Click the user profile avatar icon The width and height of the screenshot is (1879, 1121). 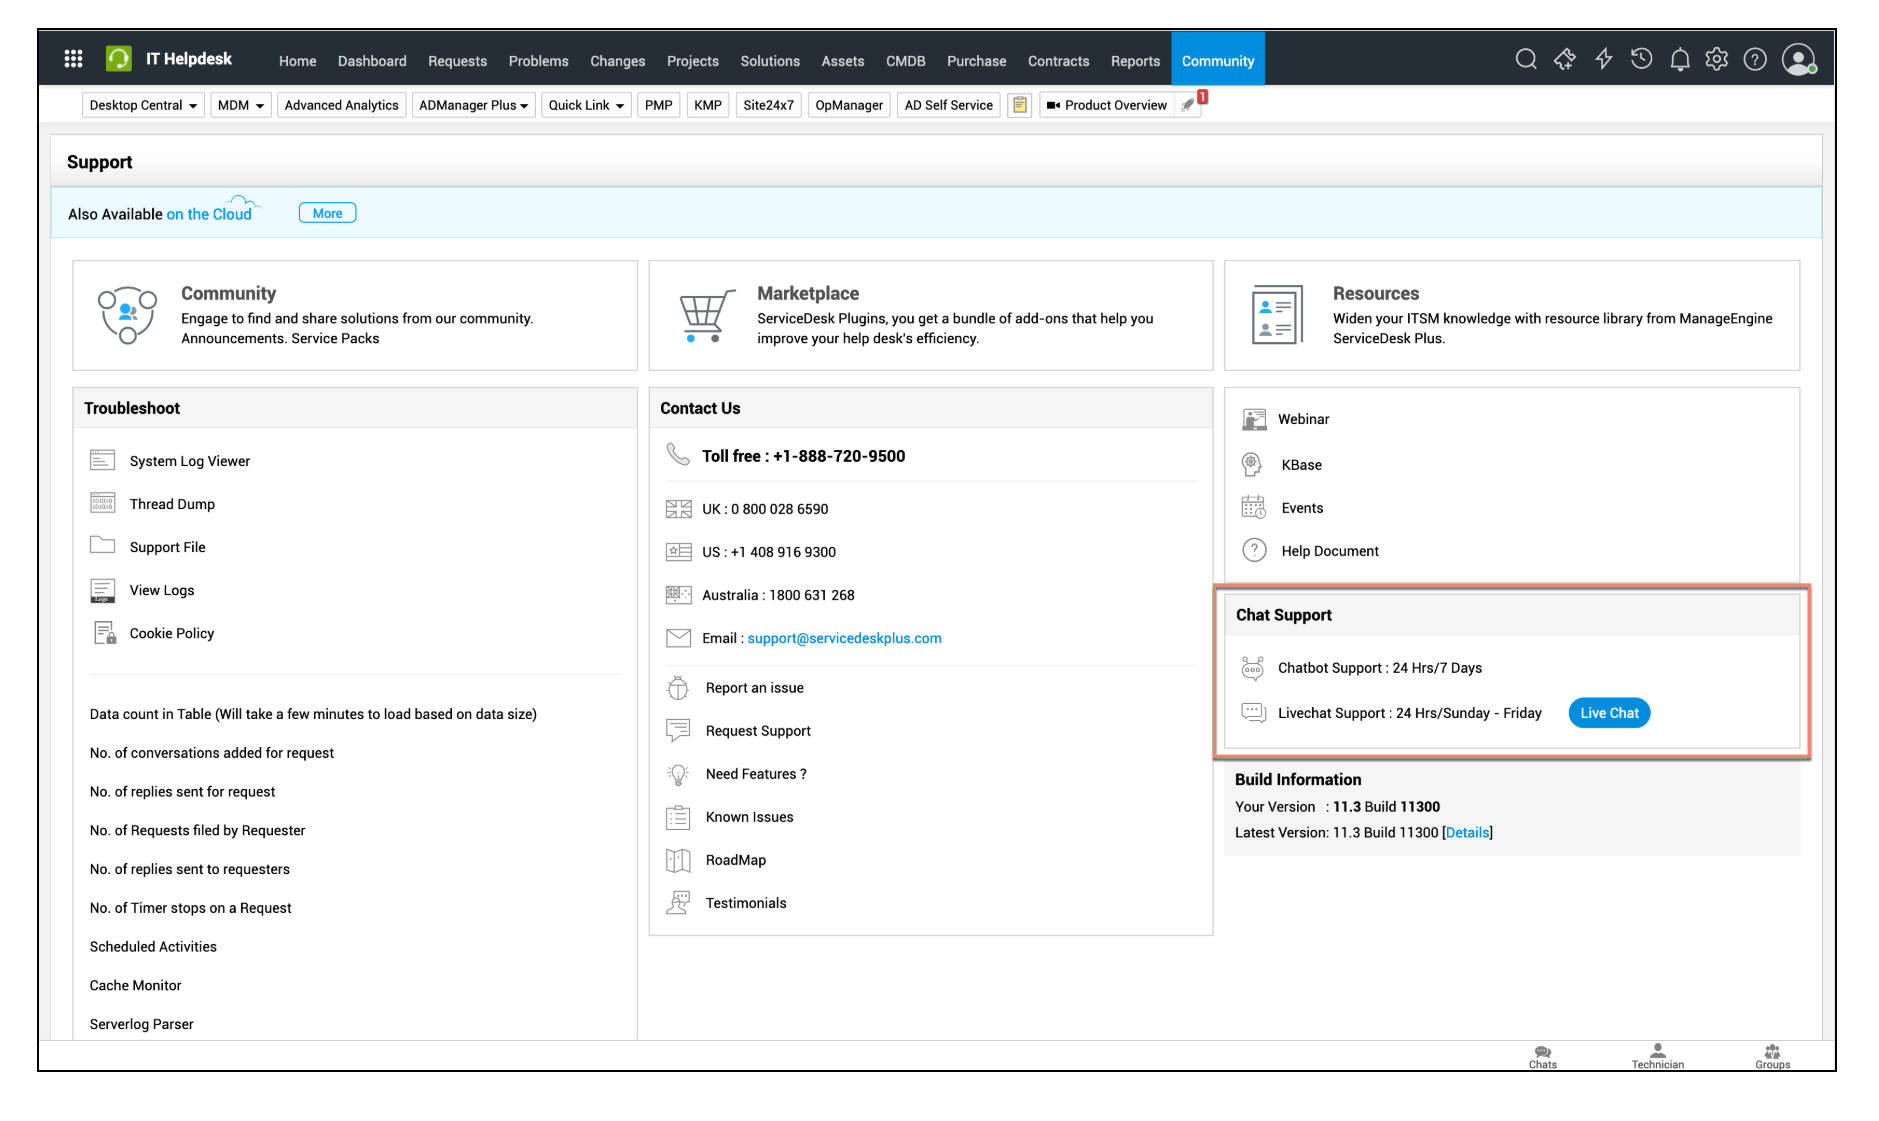pyautogui.click(x=1798, y=60)
